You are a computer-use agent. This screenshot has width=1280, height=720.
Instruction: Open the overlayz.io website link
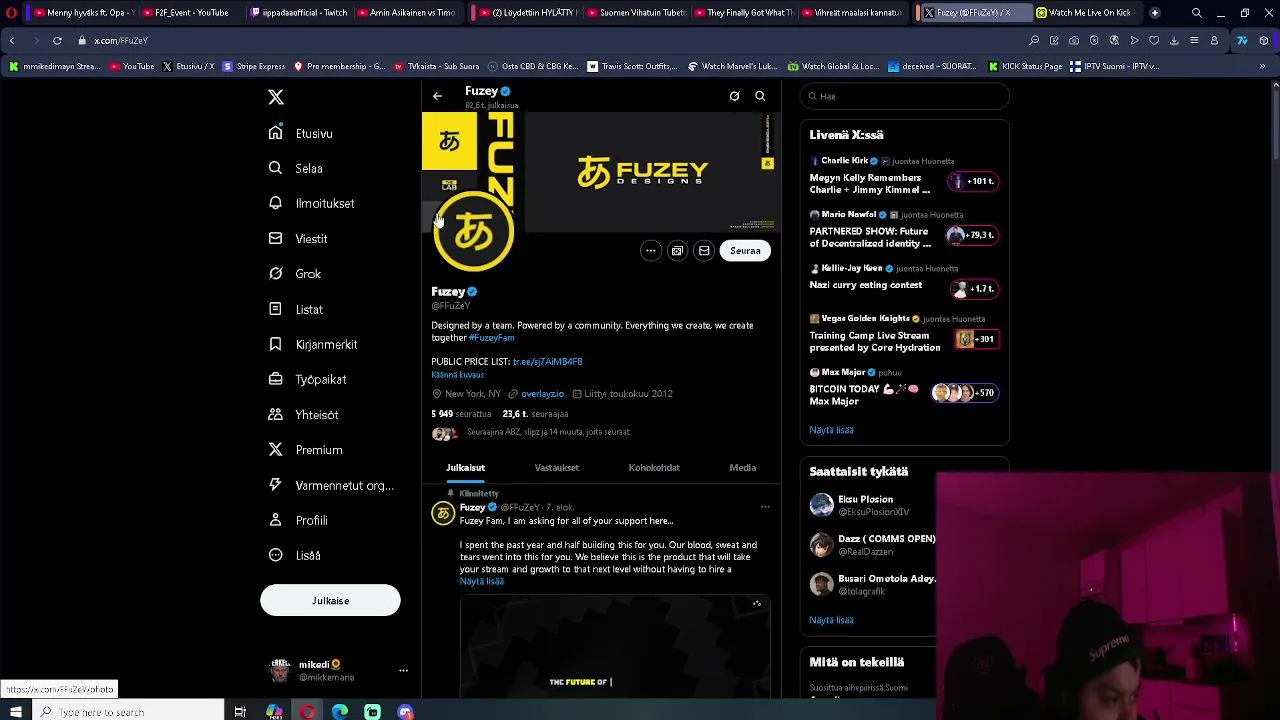pos(542,394)
